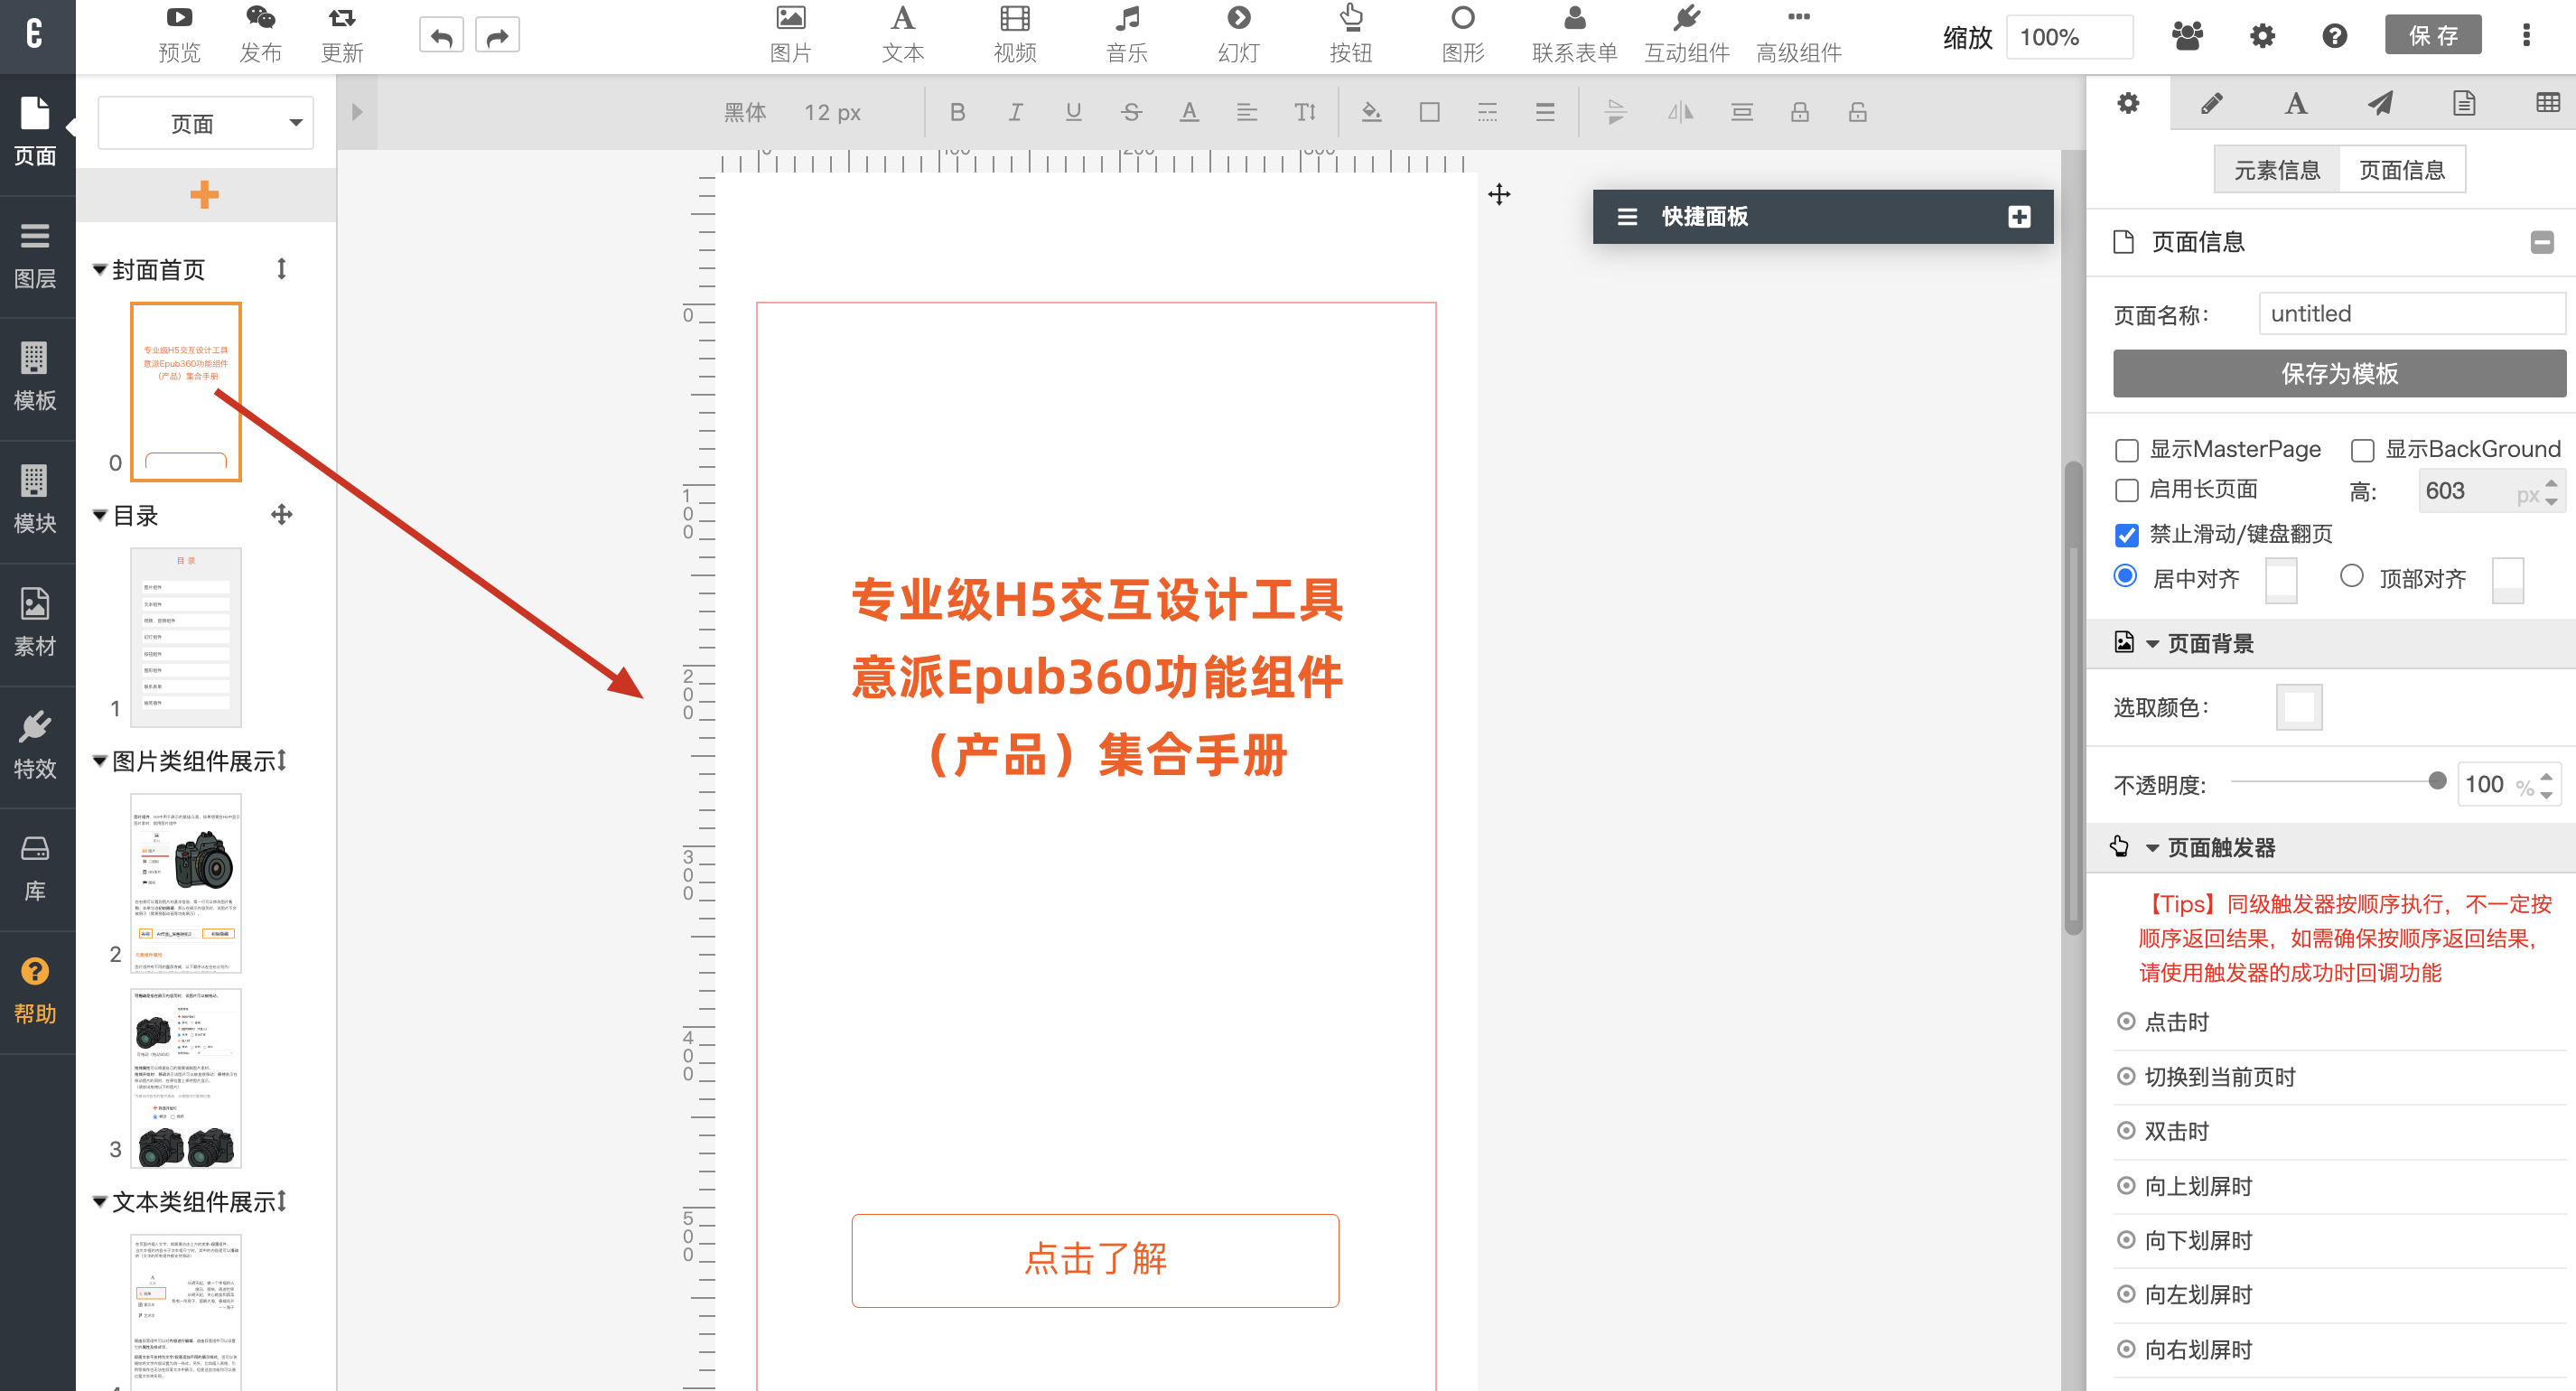Screen dimensions: 2576x1391
Task: Uncheck 禁止滑动/键盘翻页 option
Action: pyautogui.click(x=2126, y=535)
